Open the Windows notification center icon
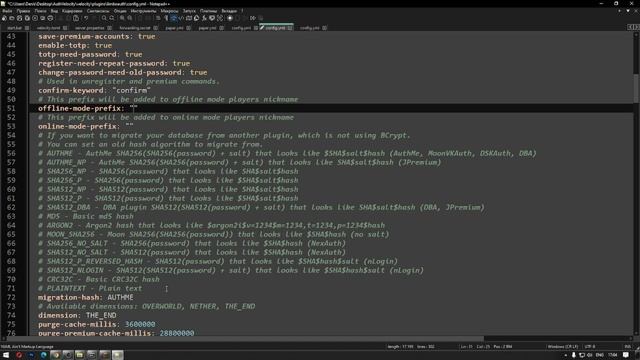This screenshot has height=360, width=640. [x=626, y=355]
